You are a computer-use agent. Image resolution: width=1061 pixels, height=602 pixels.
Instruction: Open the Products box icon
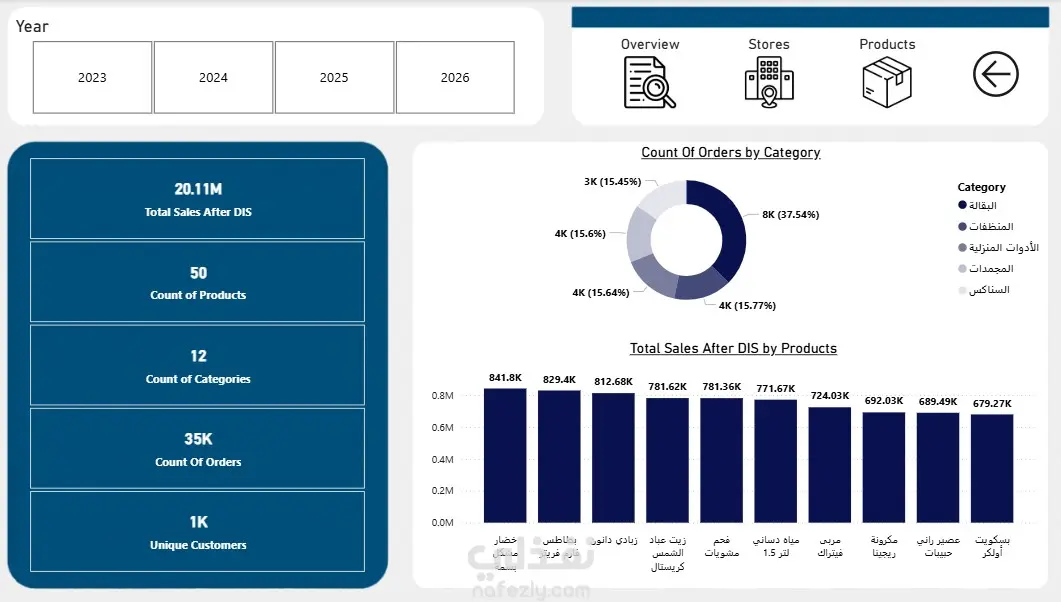click(x=887, y=83)
